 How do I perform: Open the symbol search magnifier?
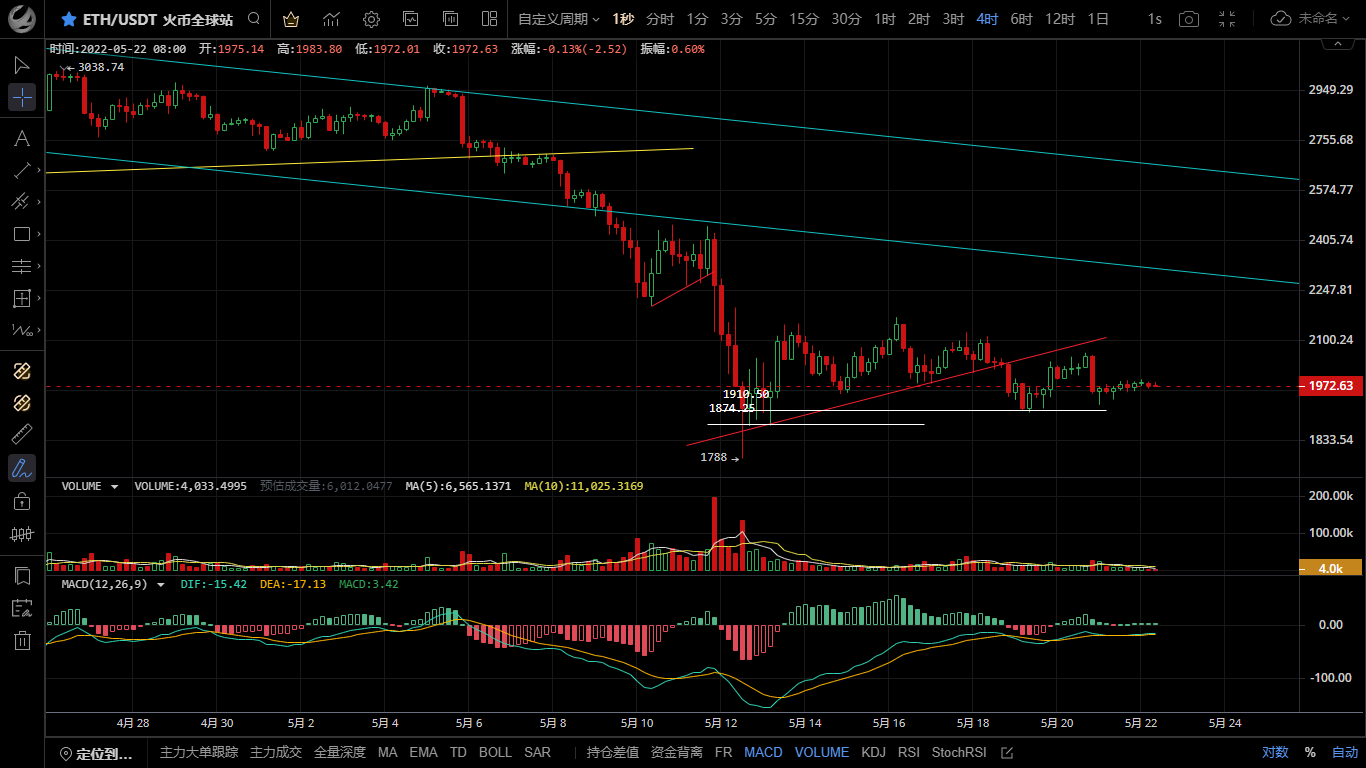tap(254, 19)
